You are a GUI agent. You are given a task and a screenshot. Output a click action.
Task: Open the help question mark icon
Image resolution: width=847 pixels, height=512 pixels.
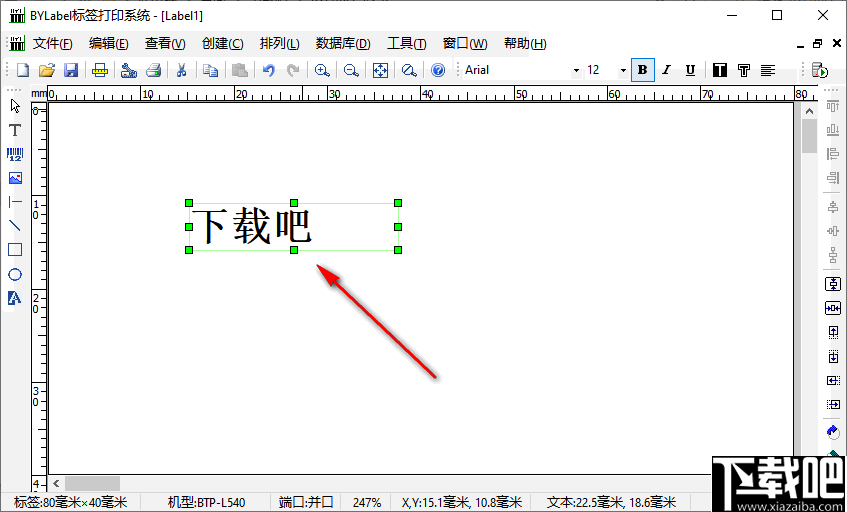438,70
